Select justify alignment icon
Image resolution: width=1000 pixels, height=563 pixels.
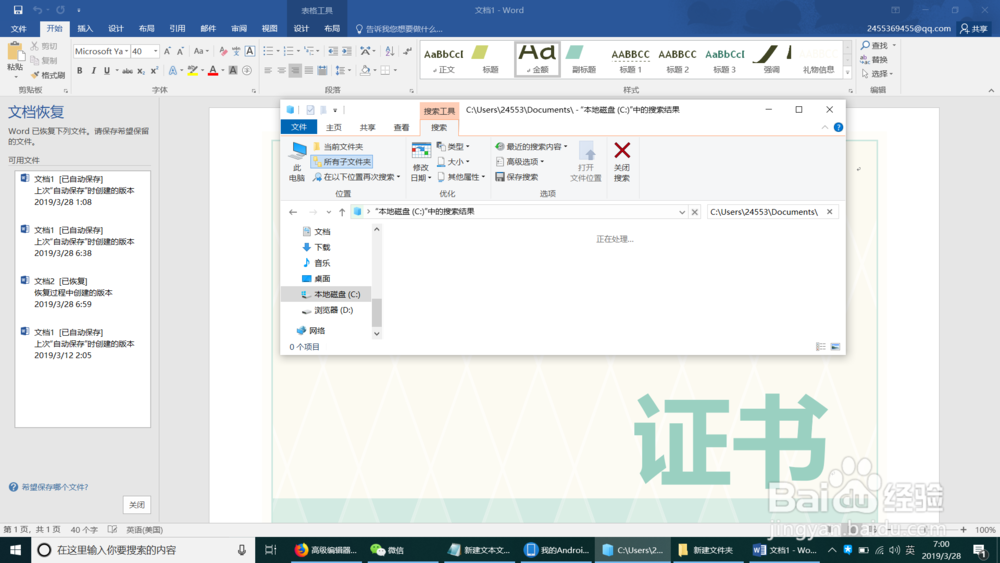point(309,71)
